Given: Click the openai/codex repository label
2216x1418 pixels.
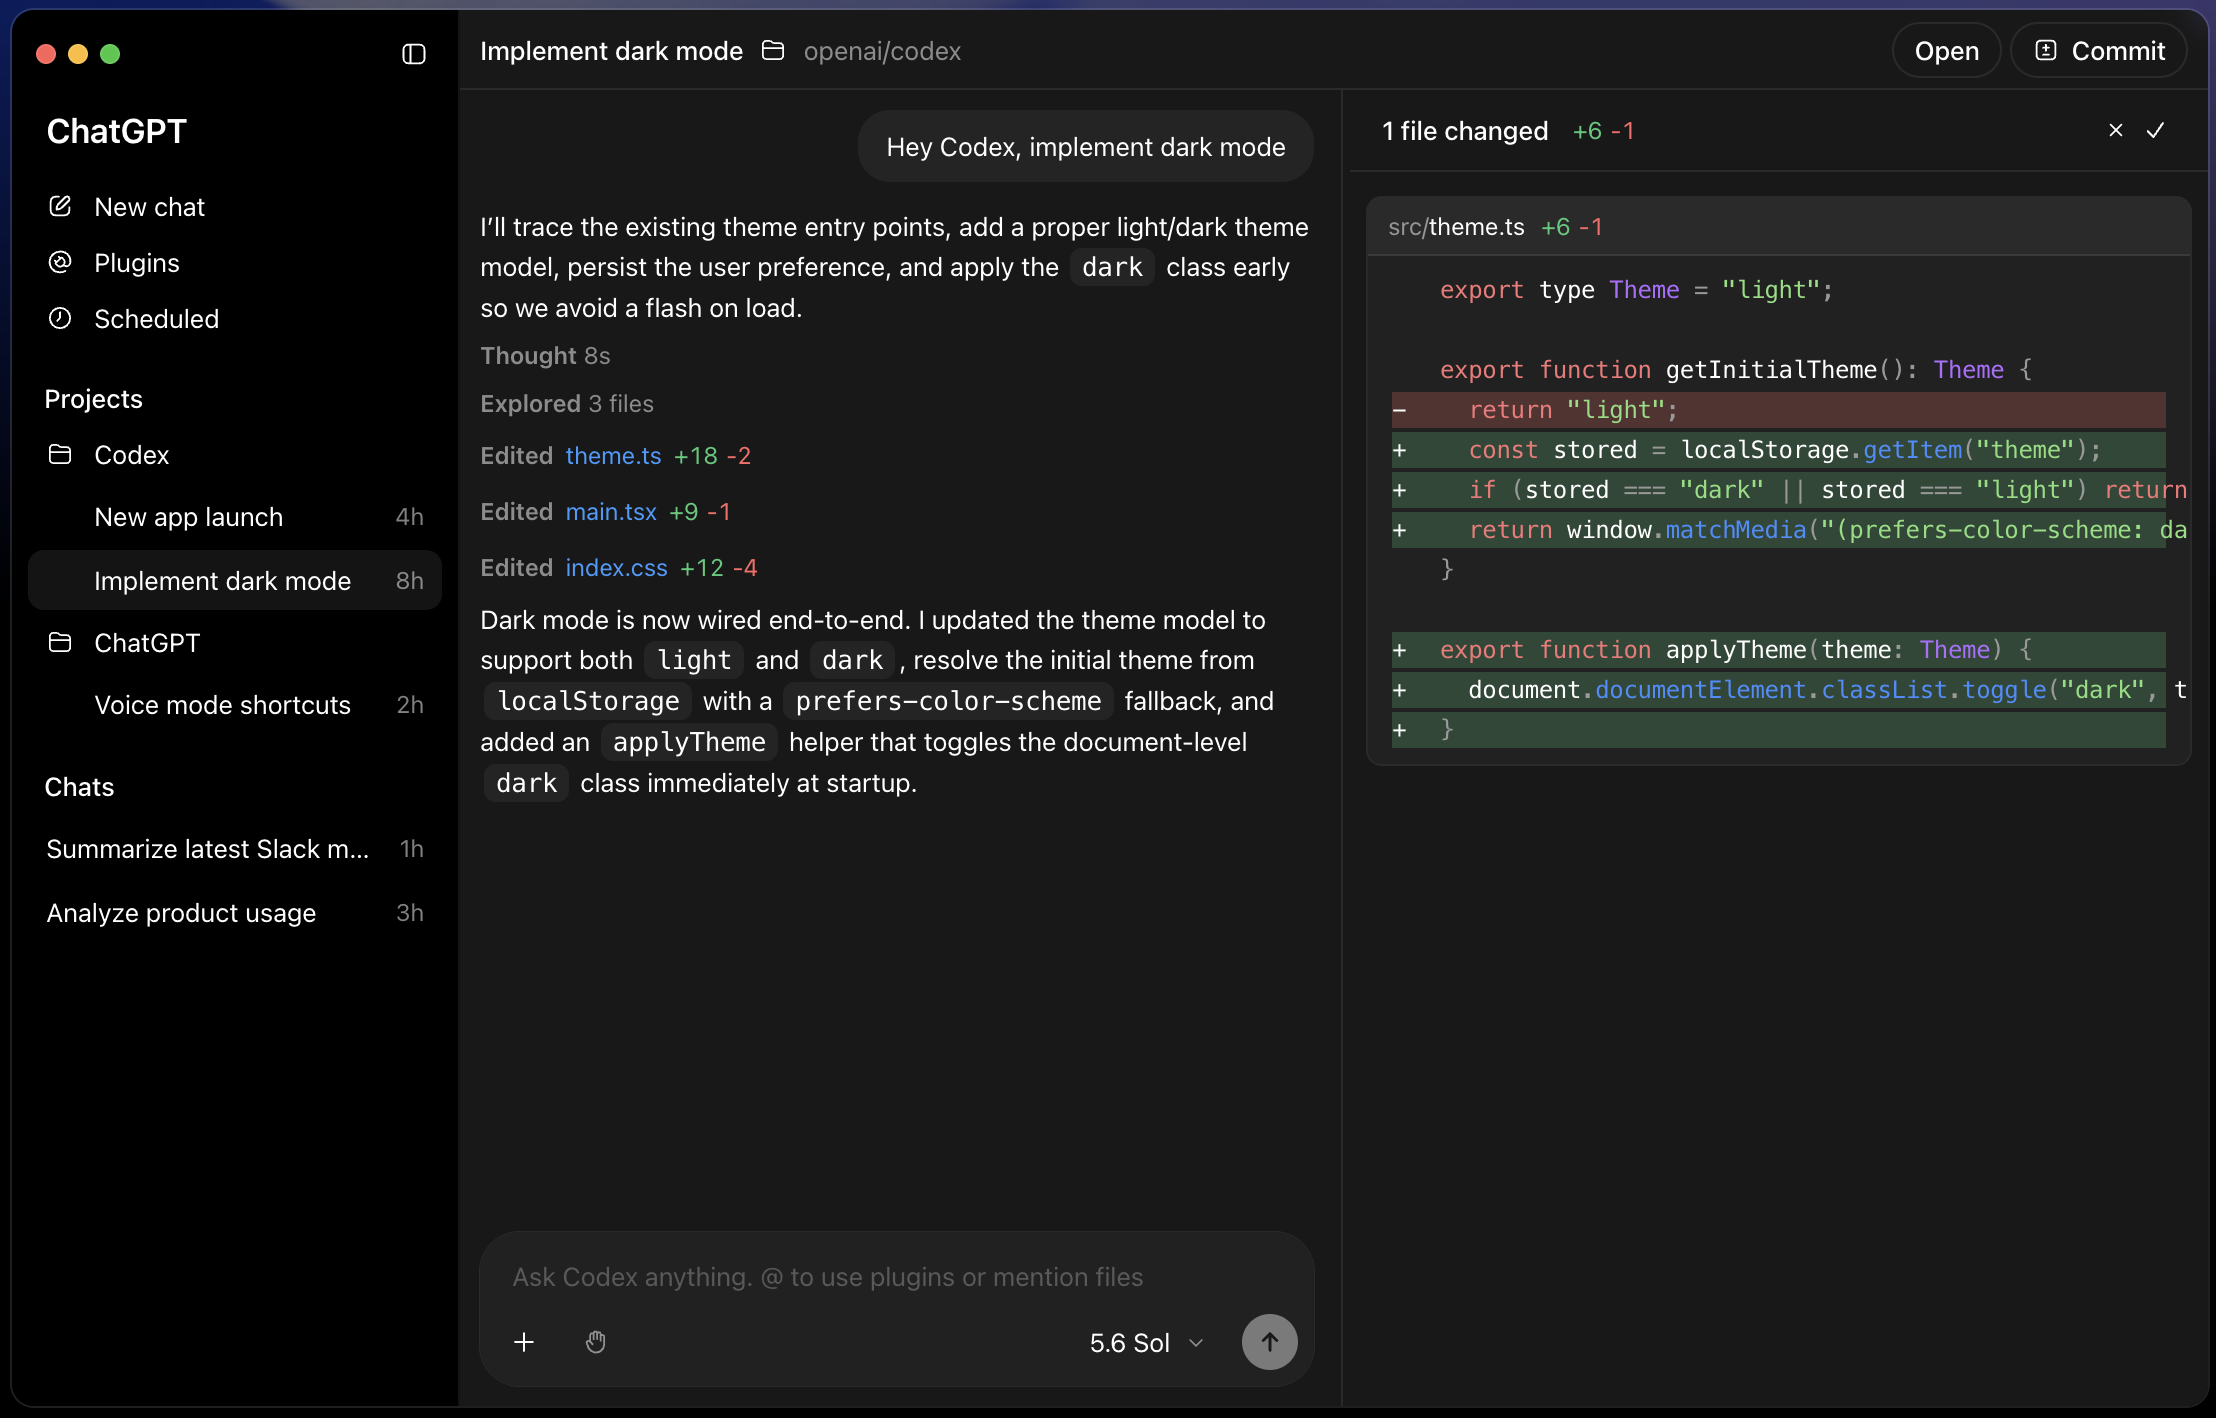Looking at the screenshot, I should [882, 51].
